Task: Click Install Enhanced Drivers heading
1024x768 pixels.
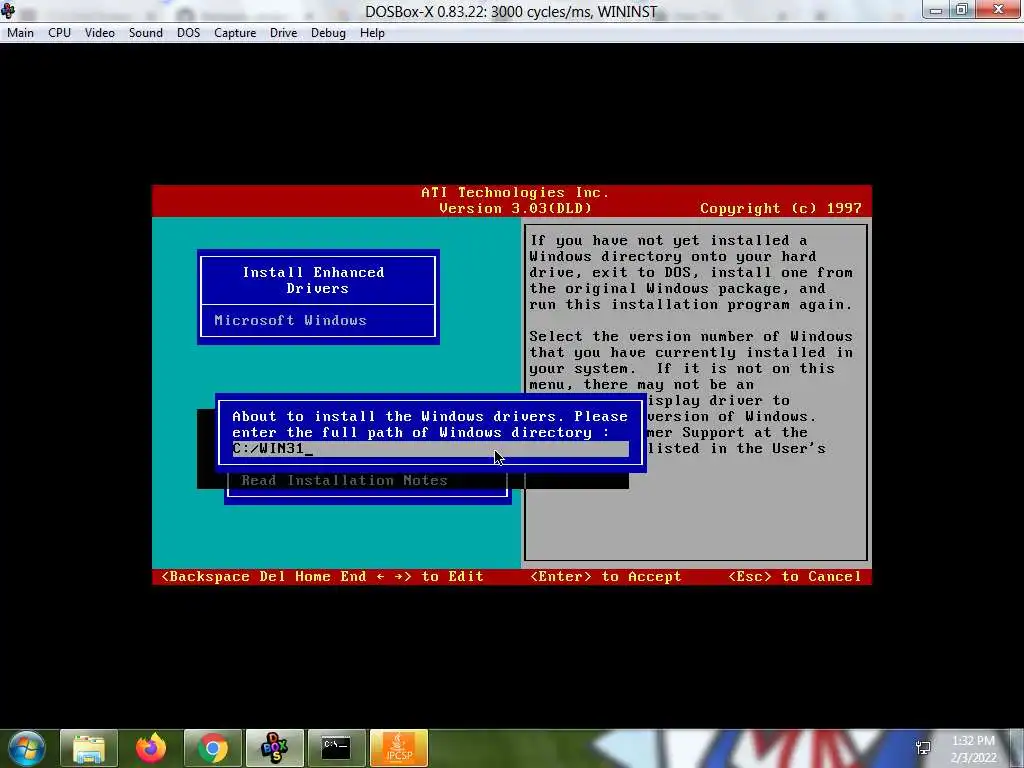Action: click(314, 280)
